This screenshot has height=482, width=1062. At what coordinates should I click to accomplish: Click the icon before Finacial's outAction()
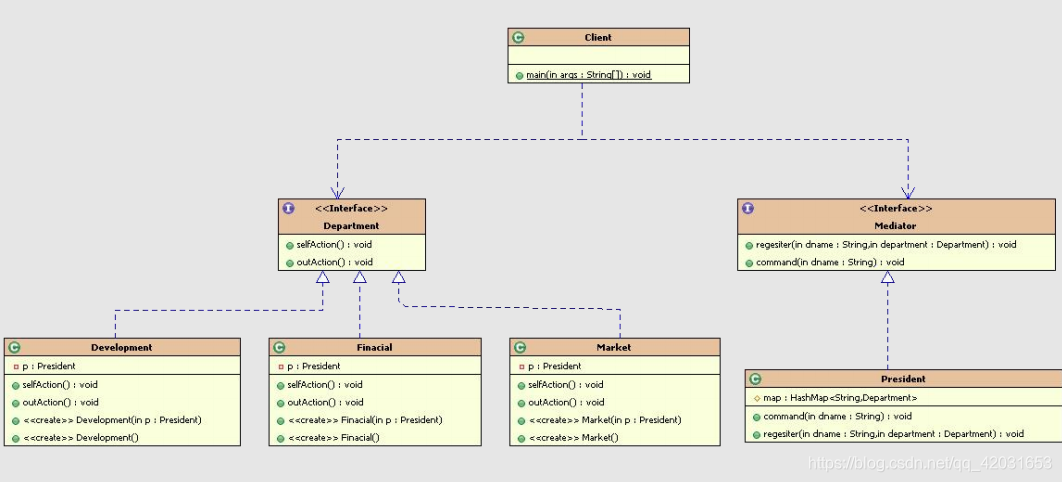(280, 403)
